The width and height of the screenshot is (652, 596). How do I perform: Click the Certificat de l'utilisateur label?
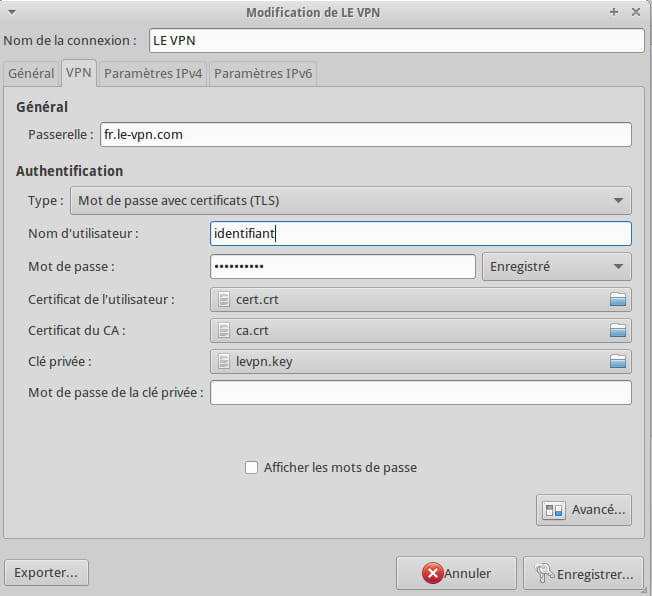pos(101,299)
